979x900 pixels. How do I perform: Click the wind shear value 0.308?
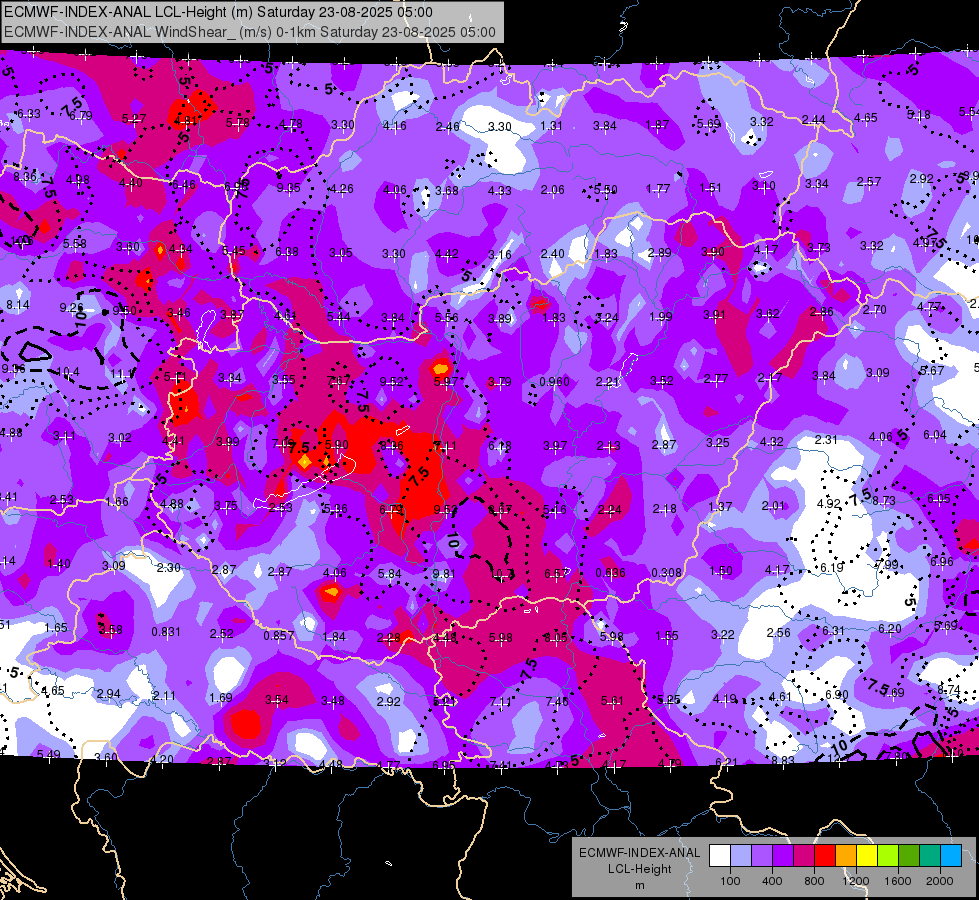pyautogui.click(x=666, y=573)
